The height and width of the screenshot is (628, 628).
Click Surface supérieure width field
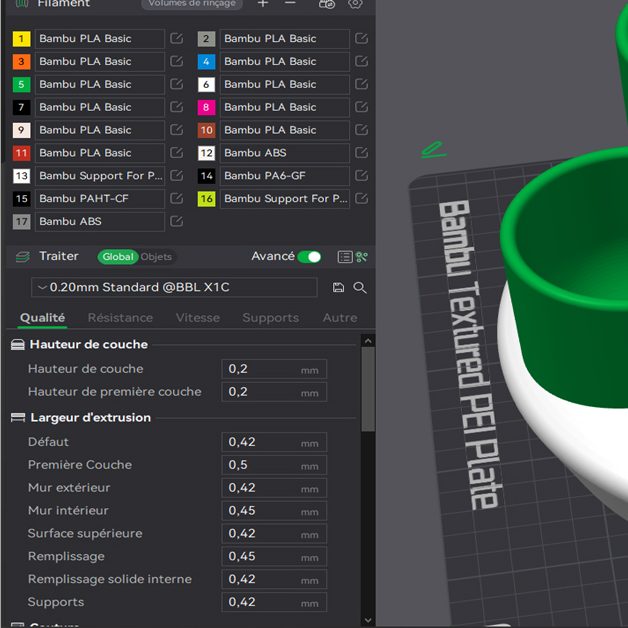coord(274,533)
